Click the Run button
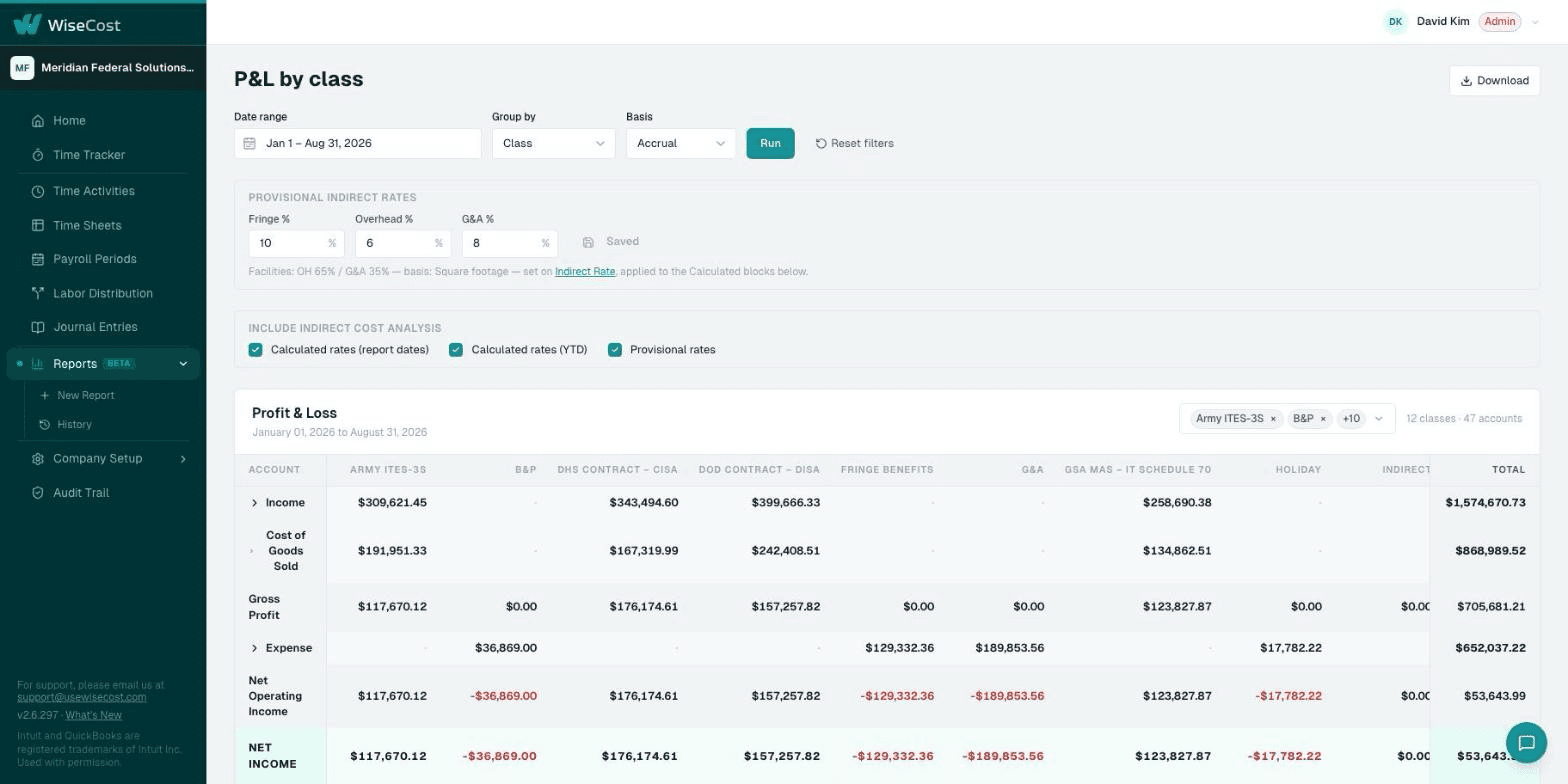1568x784 pixels. (770, 144)
